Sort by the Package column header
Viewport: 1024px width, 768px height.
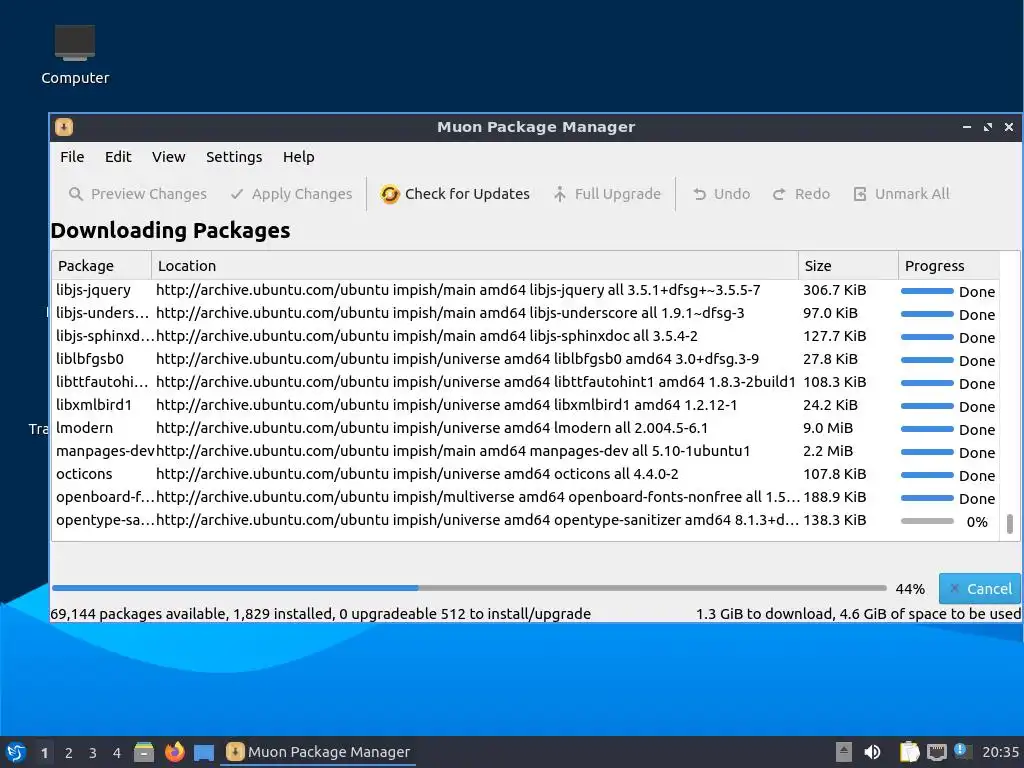(x=101, y=266)
